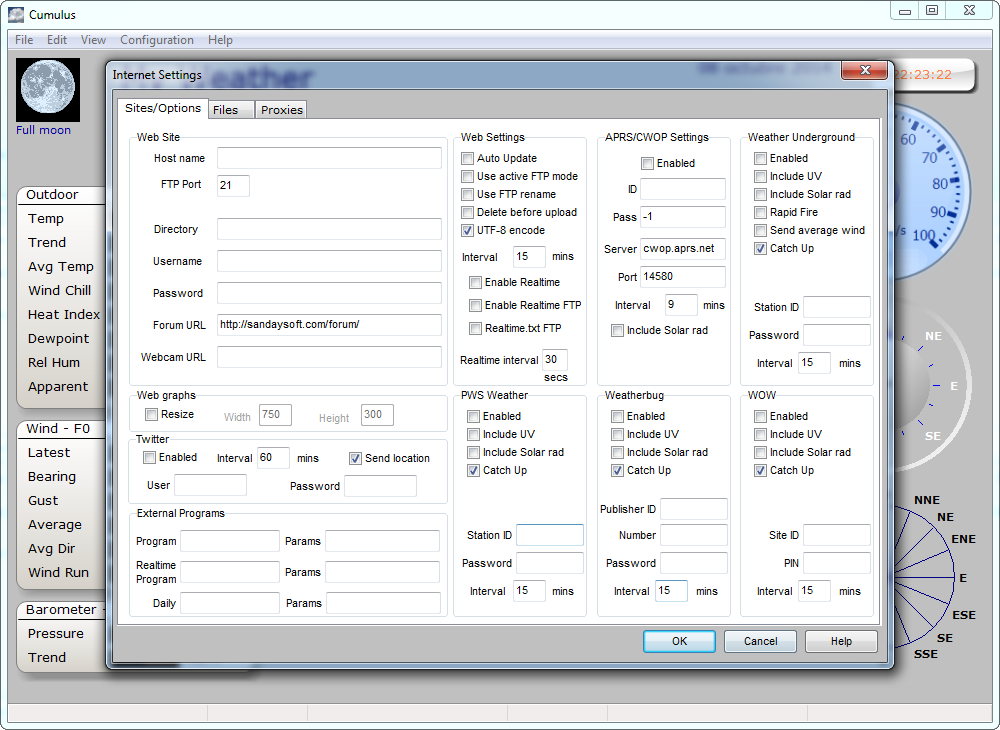Viewport: 1000px width, 730px height.
Task: Toggle the UTF-8 encode checkbox
Action: pyautogui.click(x=468, y=231)
